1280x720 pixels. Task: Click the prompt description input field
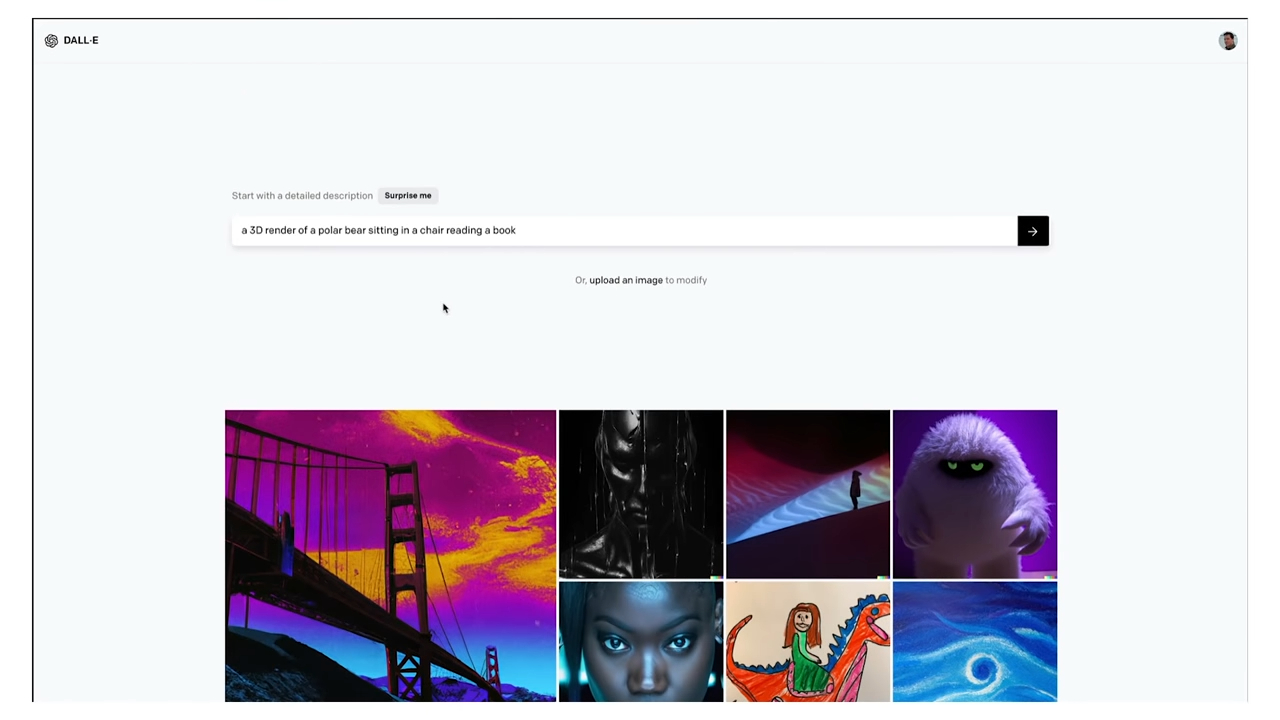[x=624, y=231]
